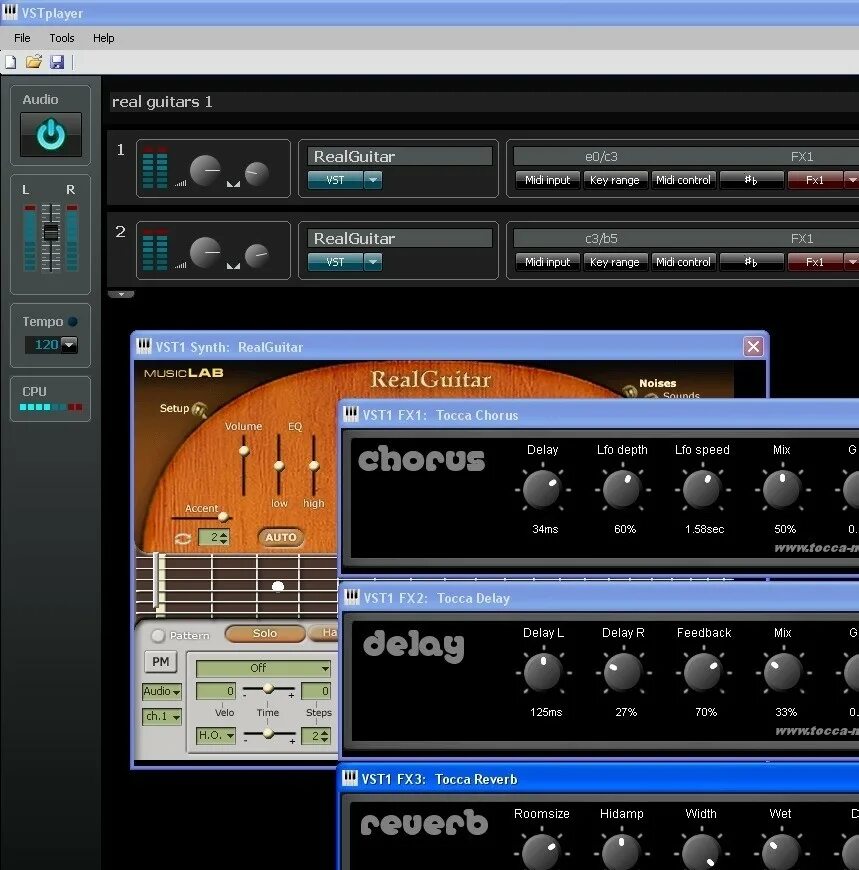Close the VST1 Synth RealGuitar window
This screenshot has height=870, width=859.
pyautogui.click(x=753, y=347)
